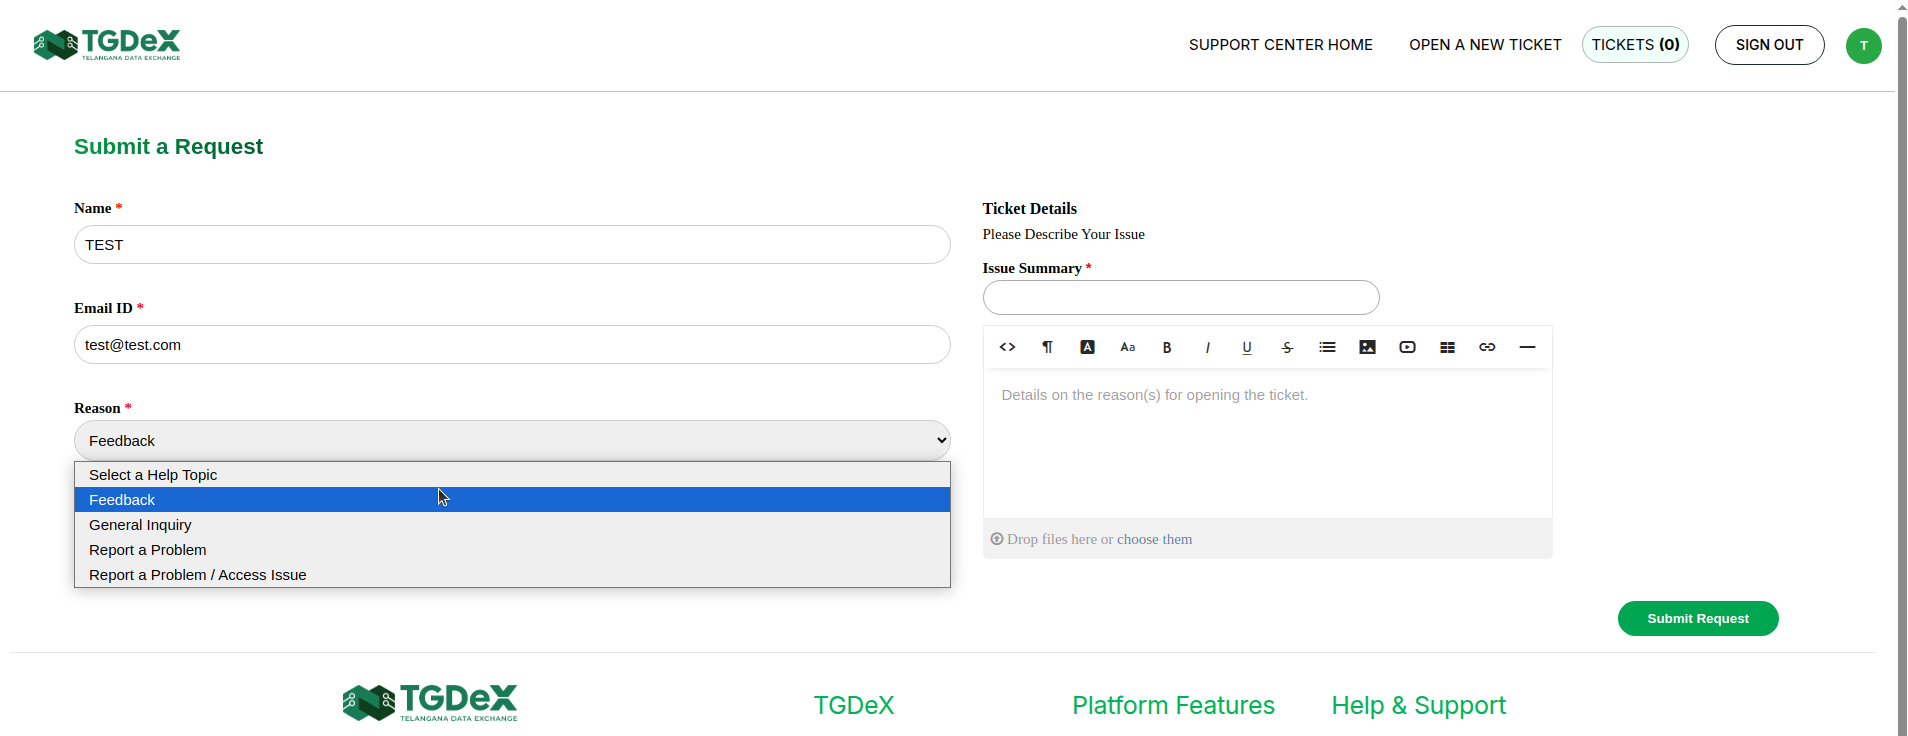
Task: Apply strikethrough formatting in editor
Action: (1287, 347)
